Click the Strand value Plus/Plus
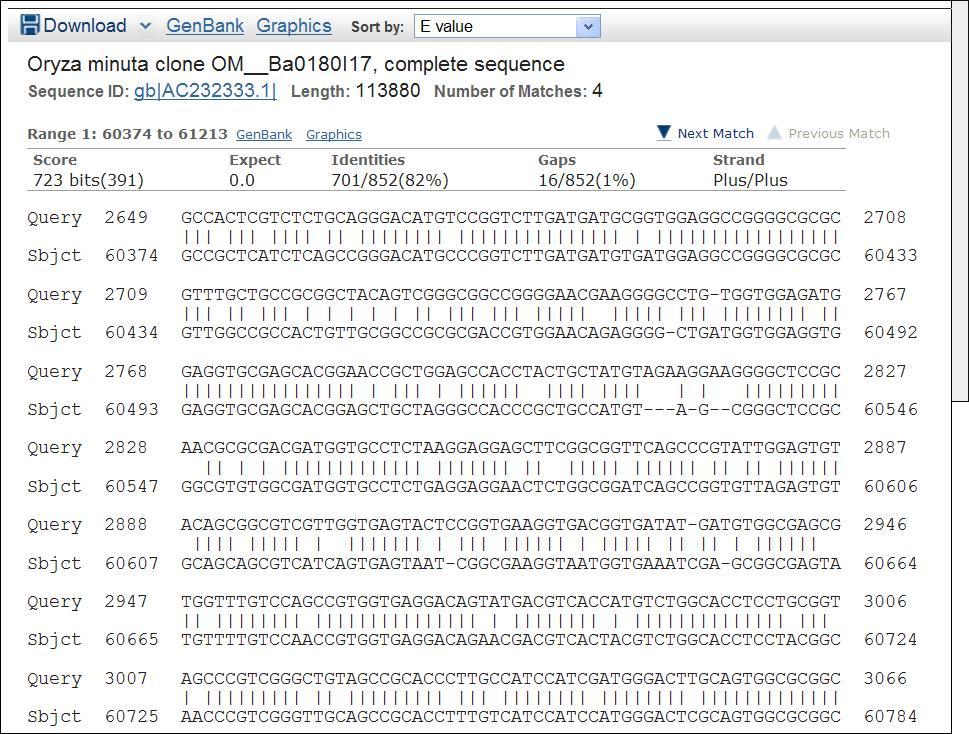 click(x=750, y=180)
